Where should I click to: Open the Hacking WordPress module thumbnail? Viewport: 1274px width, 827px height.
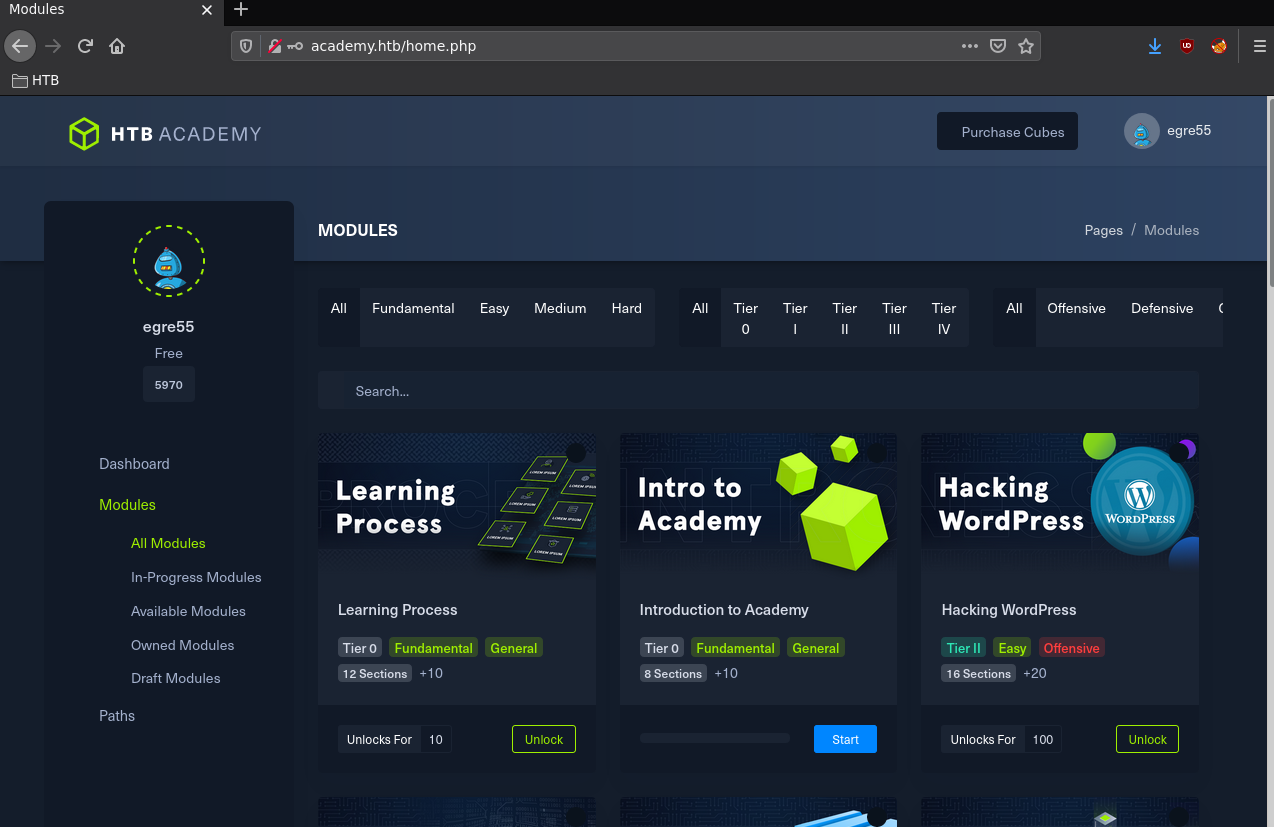pos(1060,506)
